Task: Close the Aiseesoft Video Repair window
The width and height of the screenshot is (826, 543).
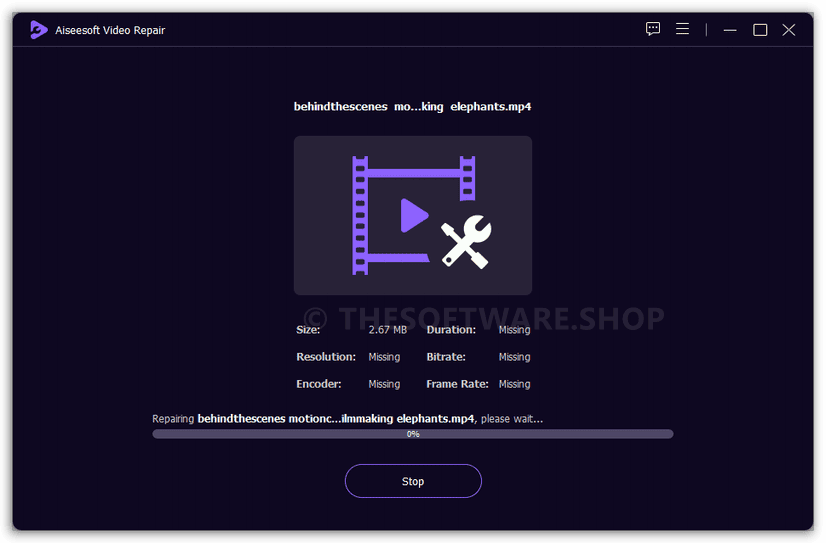Action: point(789,30)
